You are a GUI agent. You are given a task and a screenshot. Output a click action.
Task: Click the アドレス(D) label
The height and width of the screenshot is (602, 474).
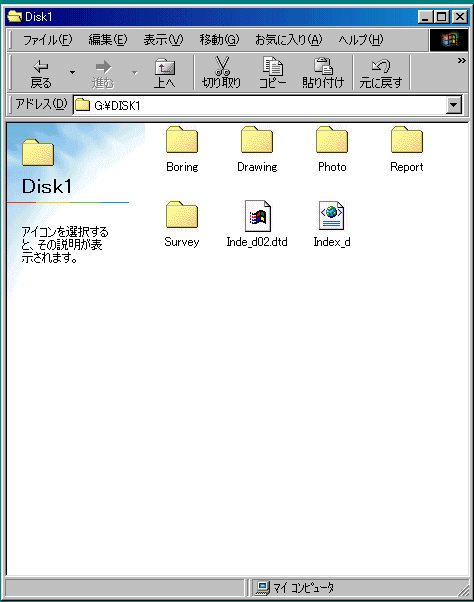(41, 104)
